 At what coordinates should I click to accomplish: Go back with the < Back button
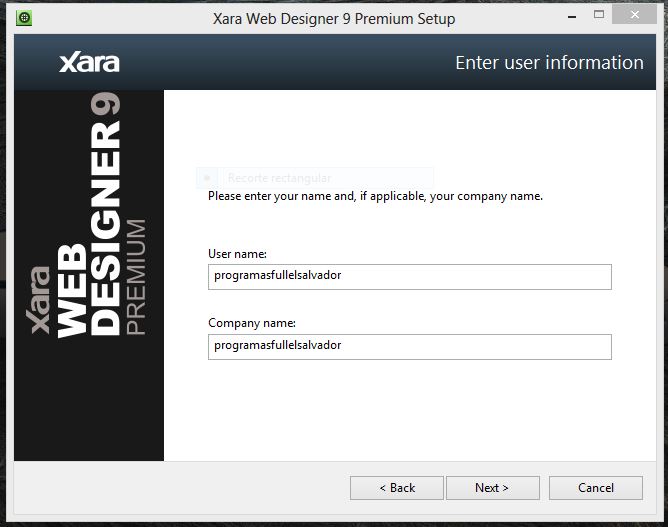pyautogui.click(x=397, y=488)
